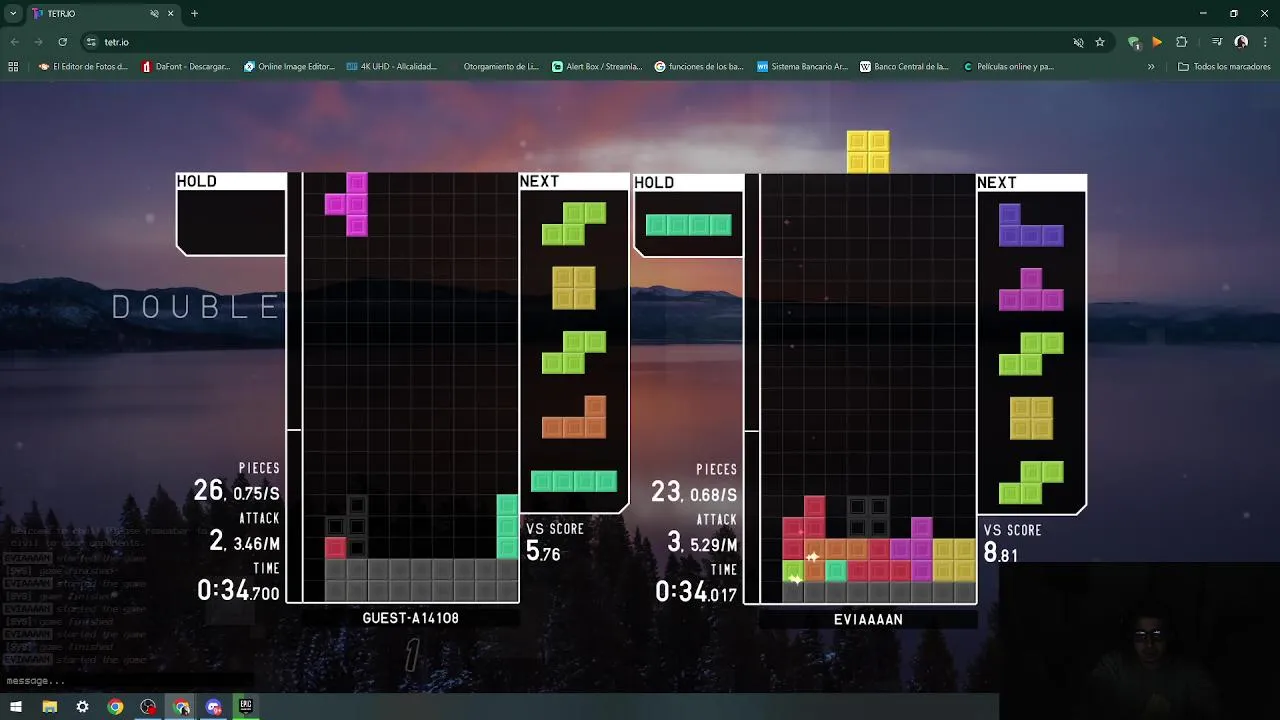
Task: Open the DaFont bookmark
Action: tap(186, 67)
